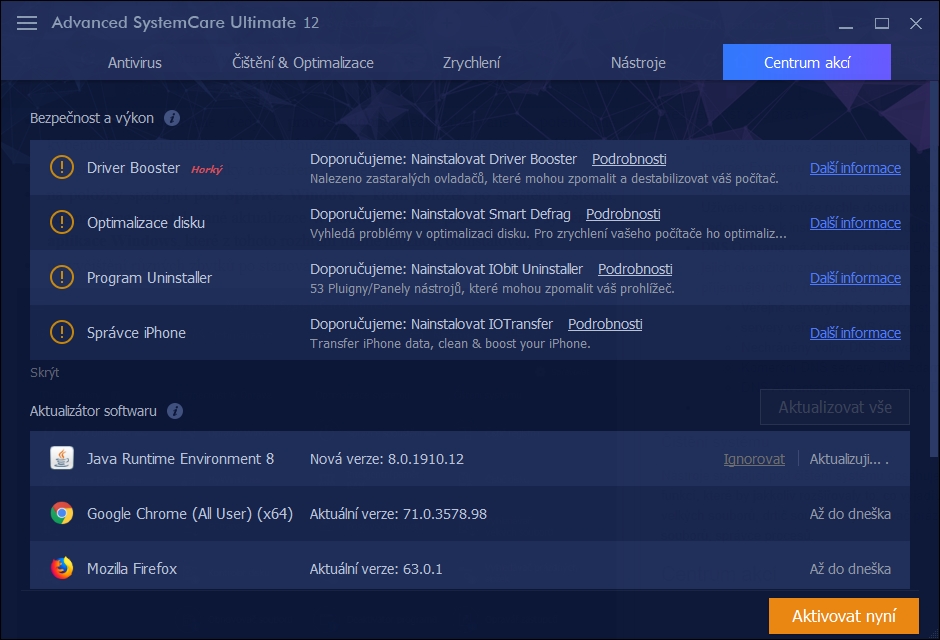Click the info icon next to Aktualizátor softwaru
This screenshot has height=640, width=940.
[x=176, y=411]
